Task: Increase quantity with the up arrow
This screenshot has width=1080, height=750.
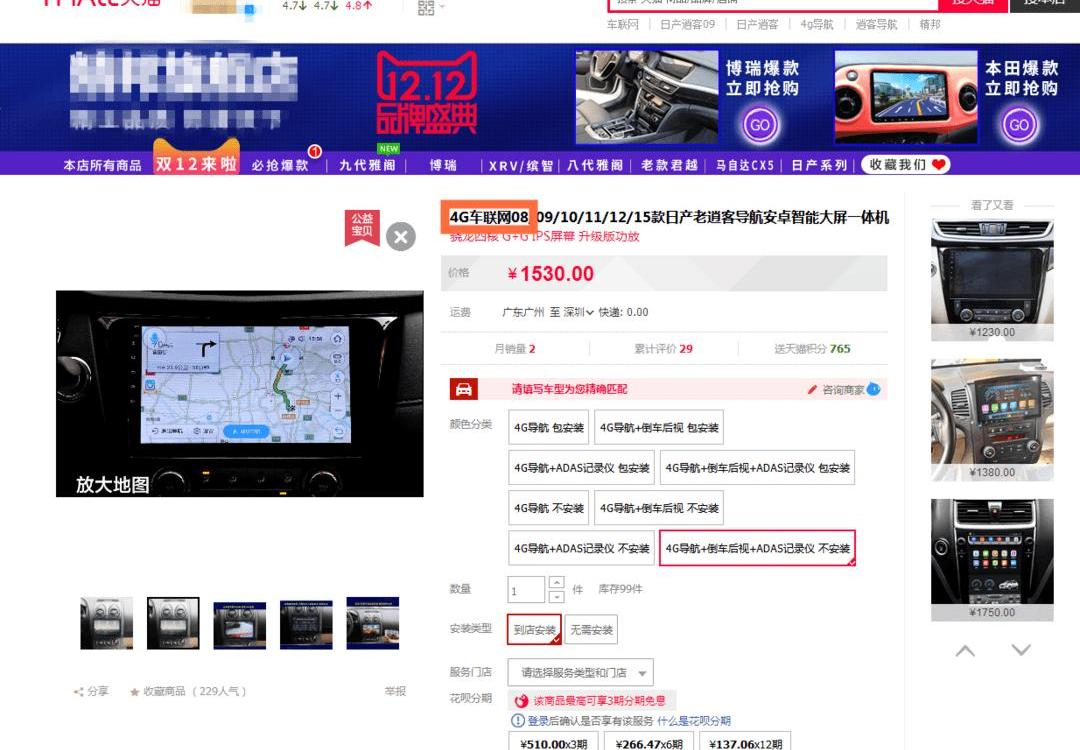Action: [557, 582]
